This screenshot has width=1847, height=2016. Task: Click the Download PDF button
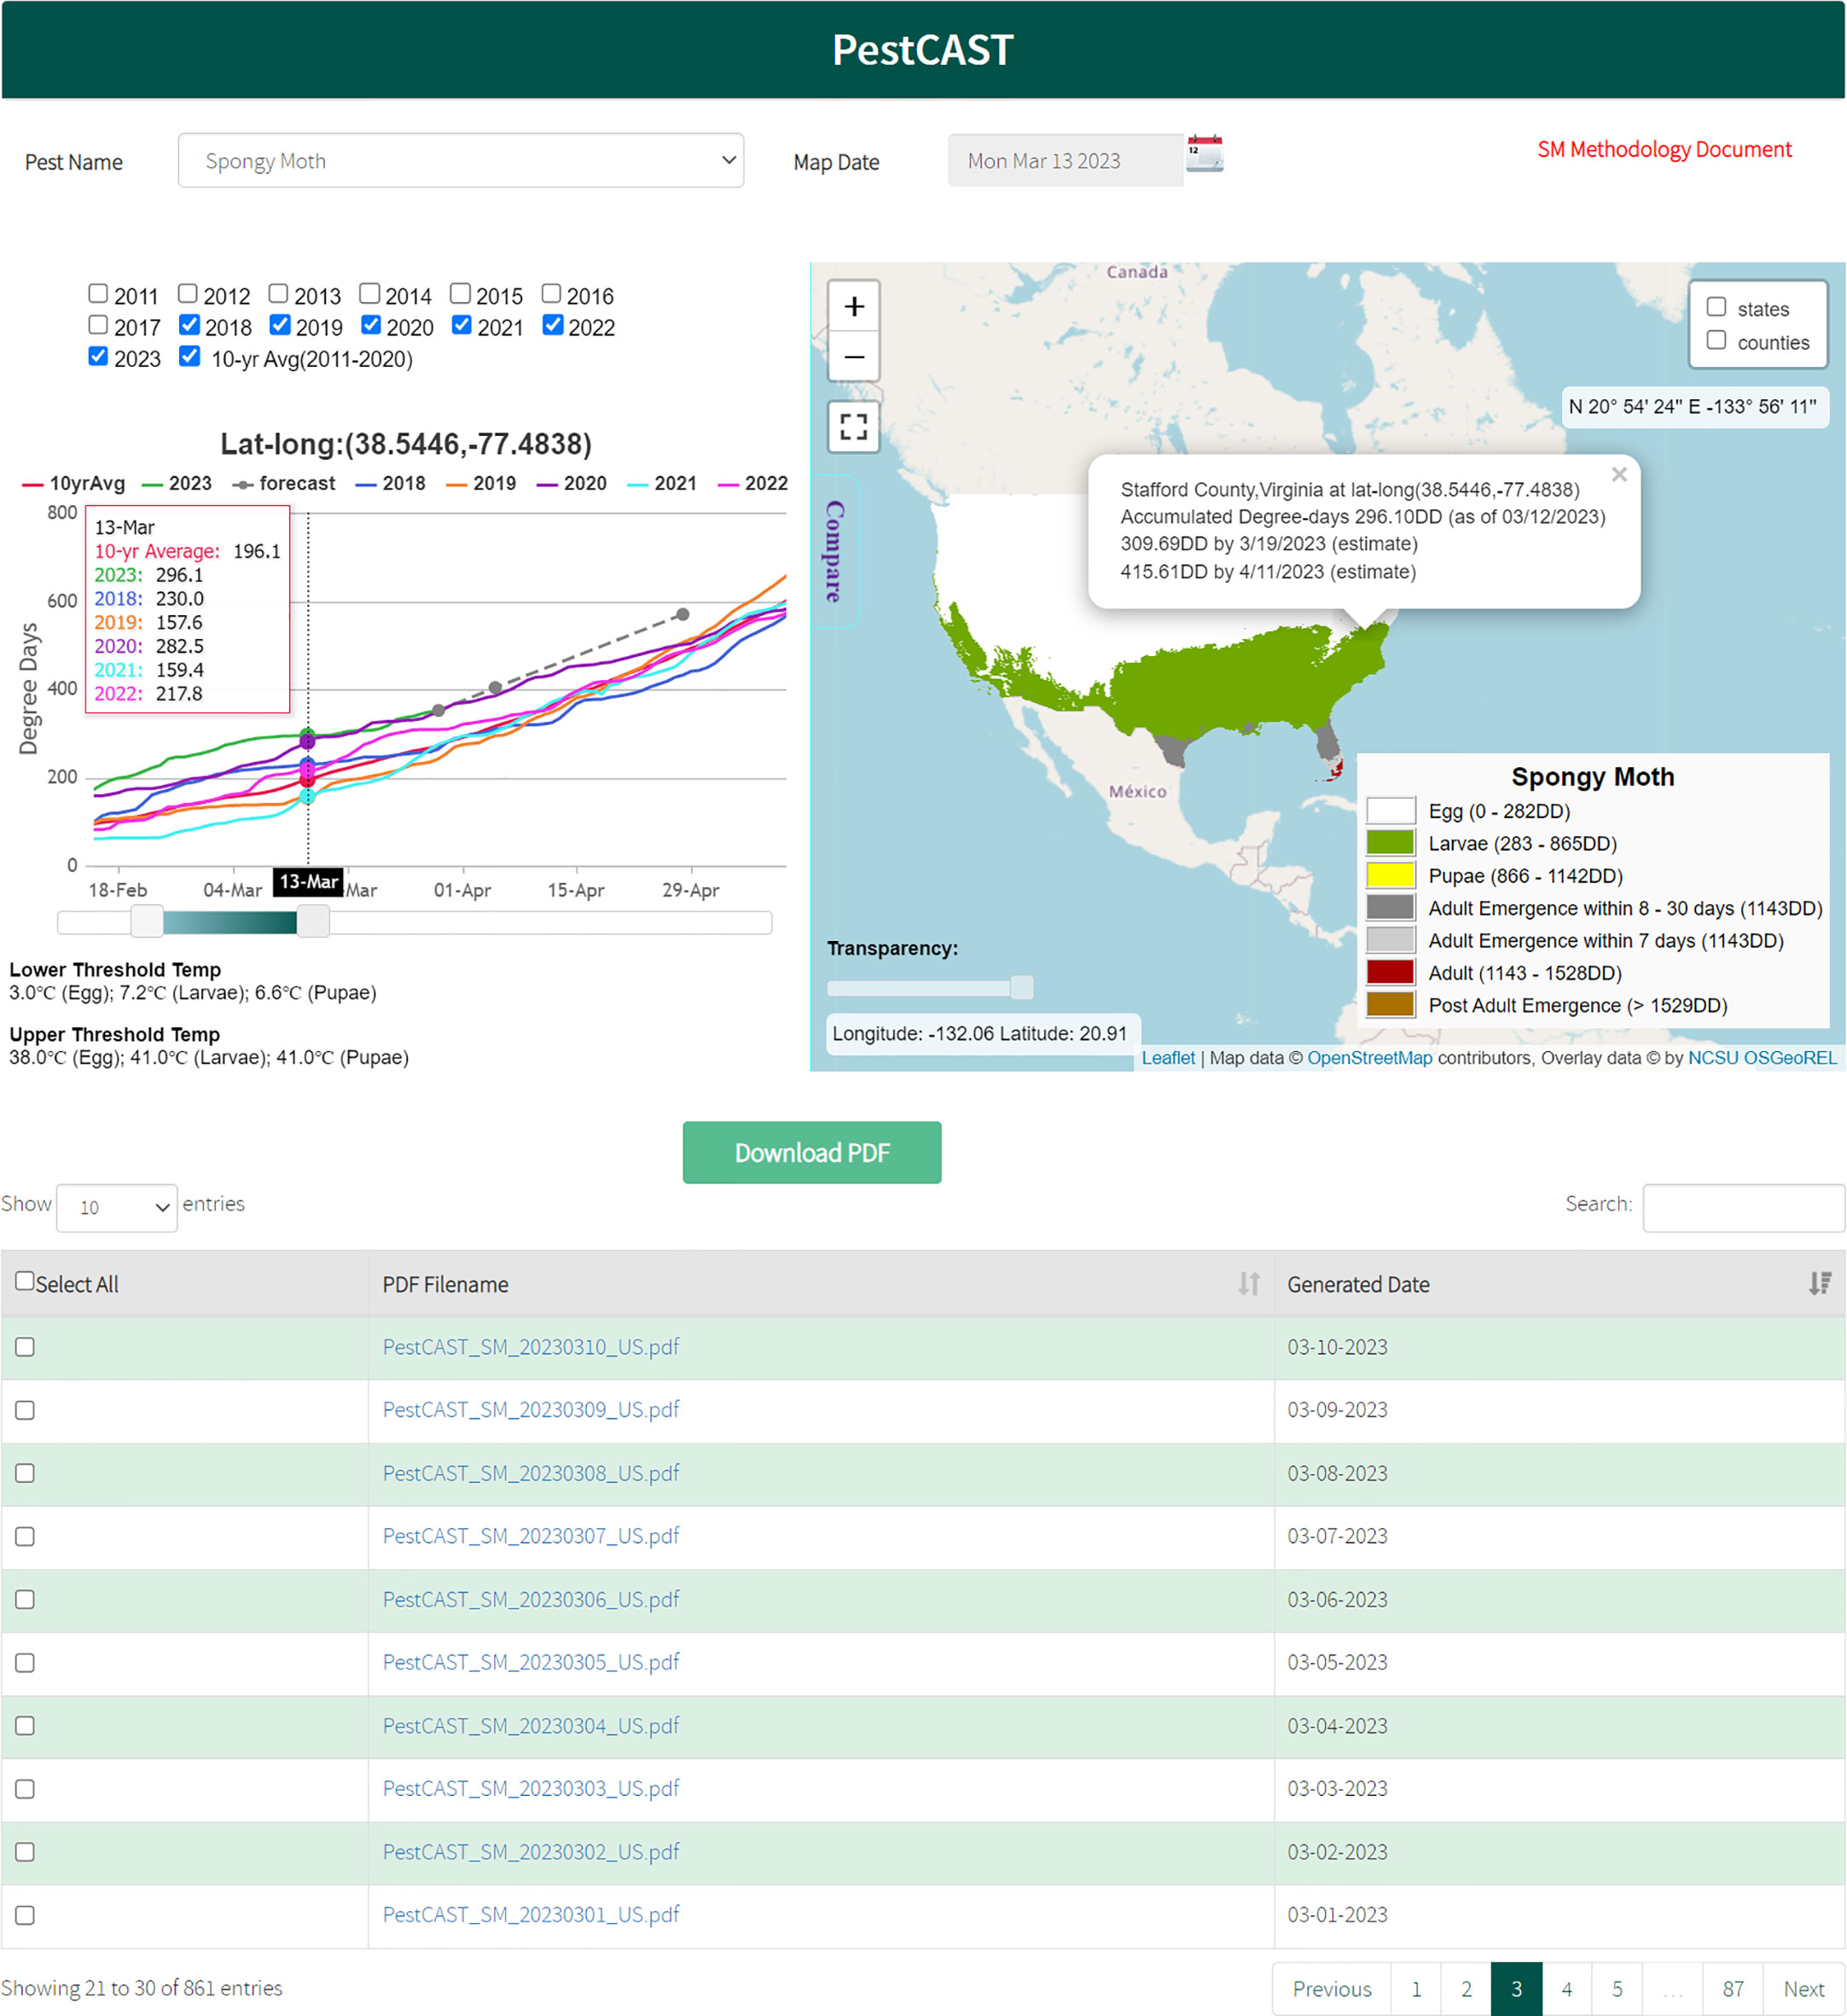[x=812, y=1153]
